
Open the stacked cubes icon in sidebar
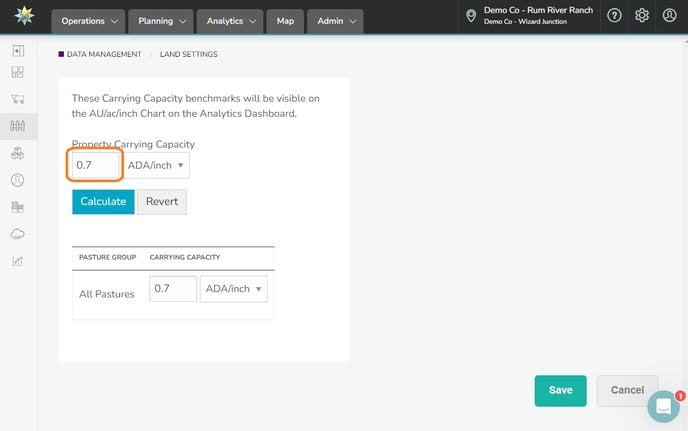pyautogui.click(x=17, y=153)
